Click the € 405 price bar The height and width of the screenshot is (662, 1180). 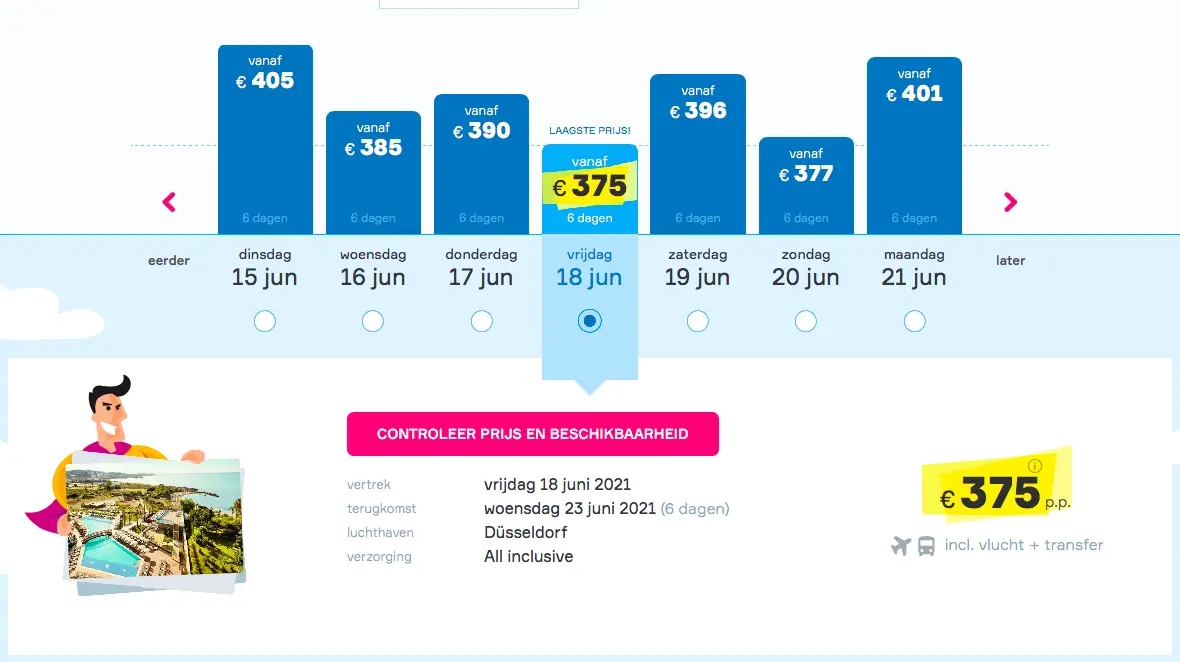[x=266, y=140]
